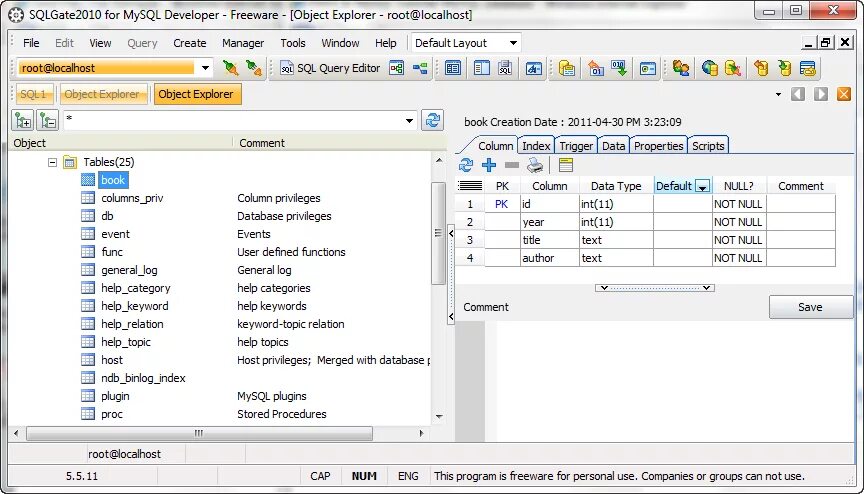Collapse all tree nodes icon
864x494 pixels.
tap(48, 120)
